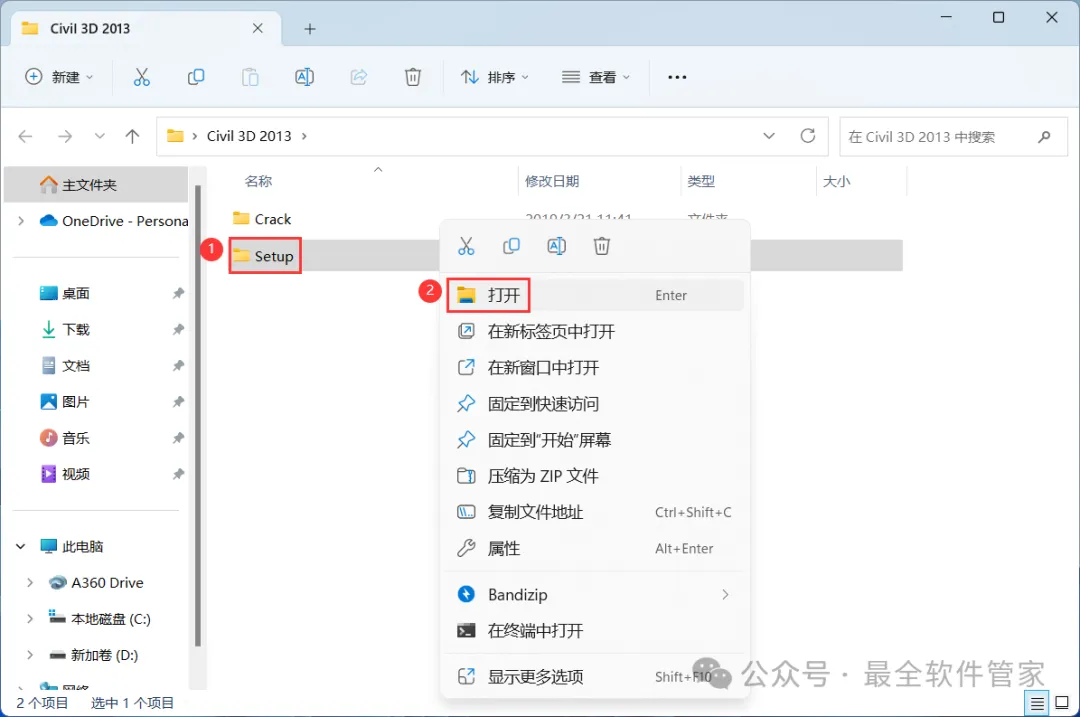Viewport: 1080px width, 717px height.
Task: Collapse the 此电脑 tree node
Action: click(21, 546)
